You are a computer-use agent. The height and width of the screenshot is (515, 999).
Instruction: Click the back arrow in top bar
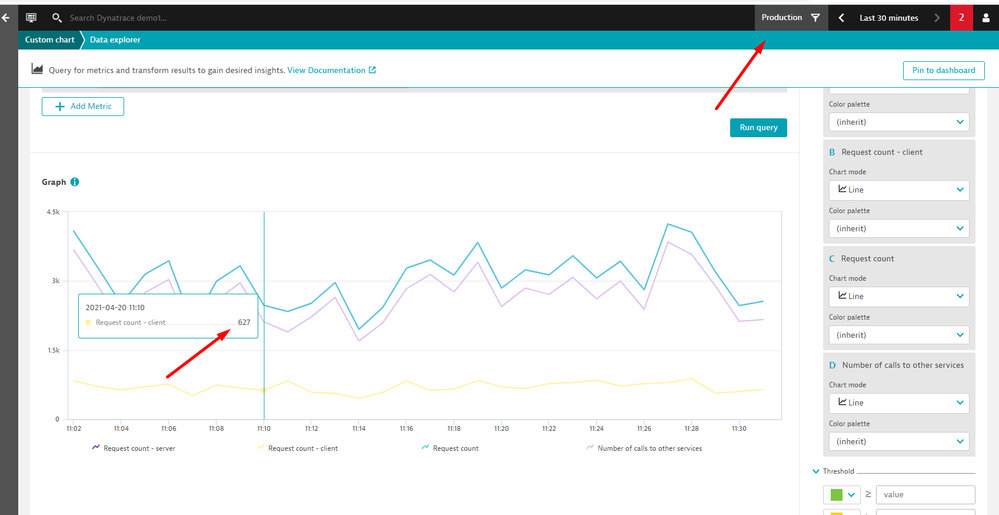[x=6, y=18]
